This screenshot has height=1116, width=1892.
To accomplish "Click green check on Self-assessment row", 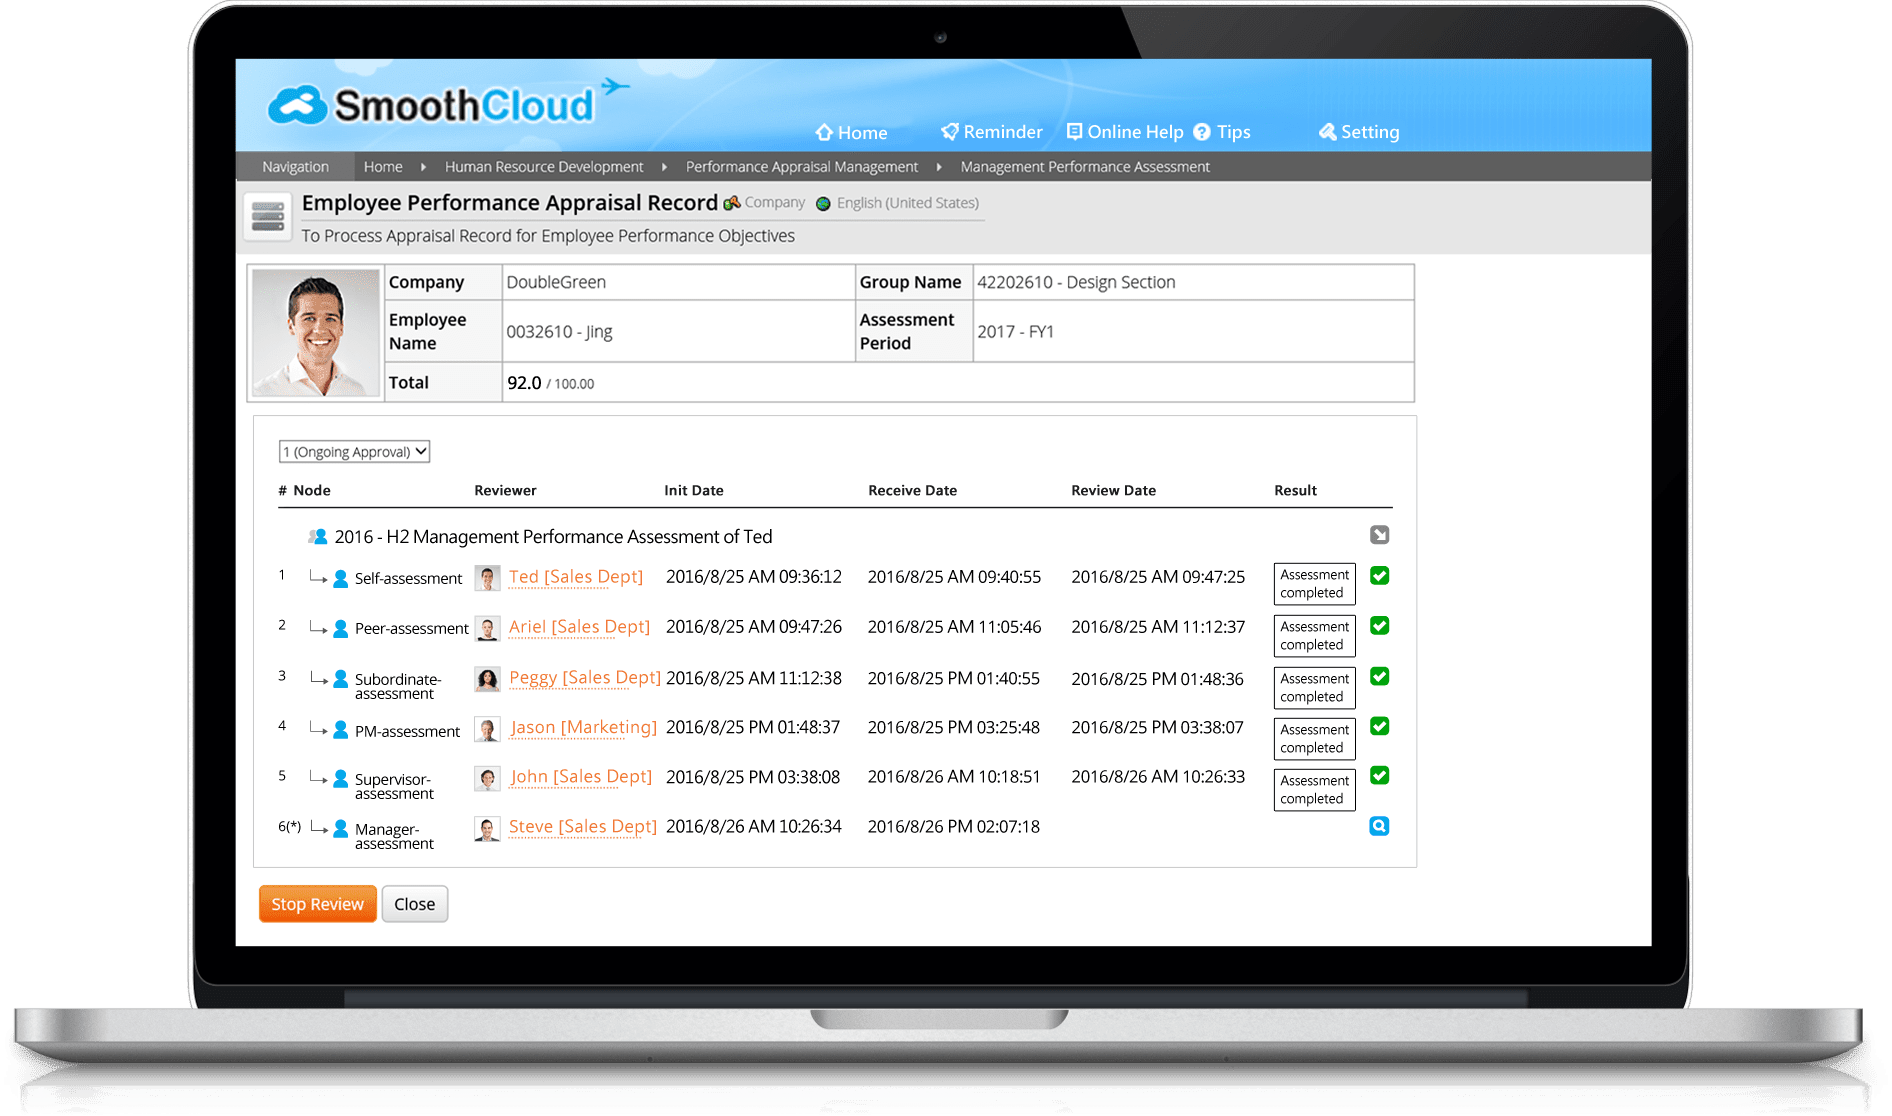I will click(x=1379, y=576).
